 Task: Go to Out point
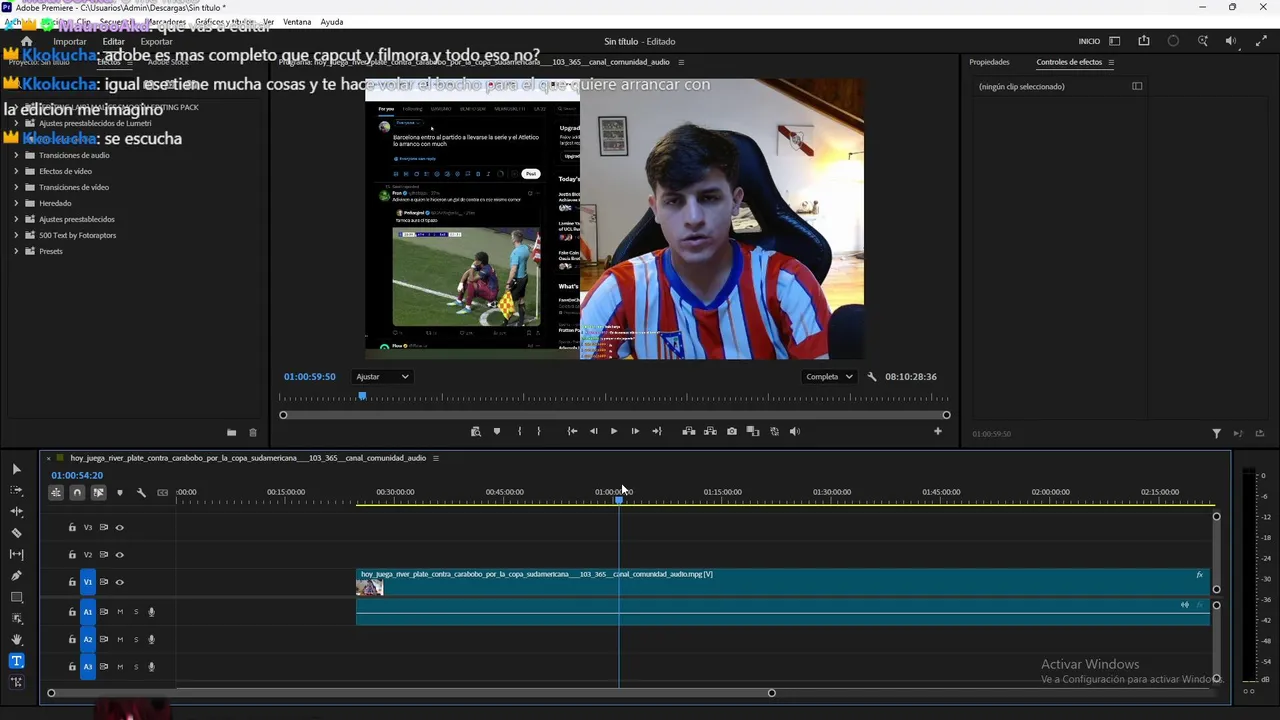(x=656, y=431)
